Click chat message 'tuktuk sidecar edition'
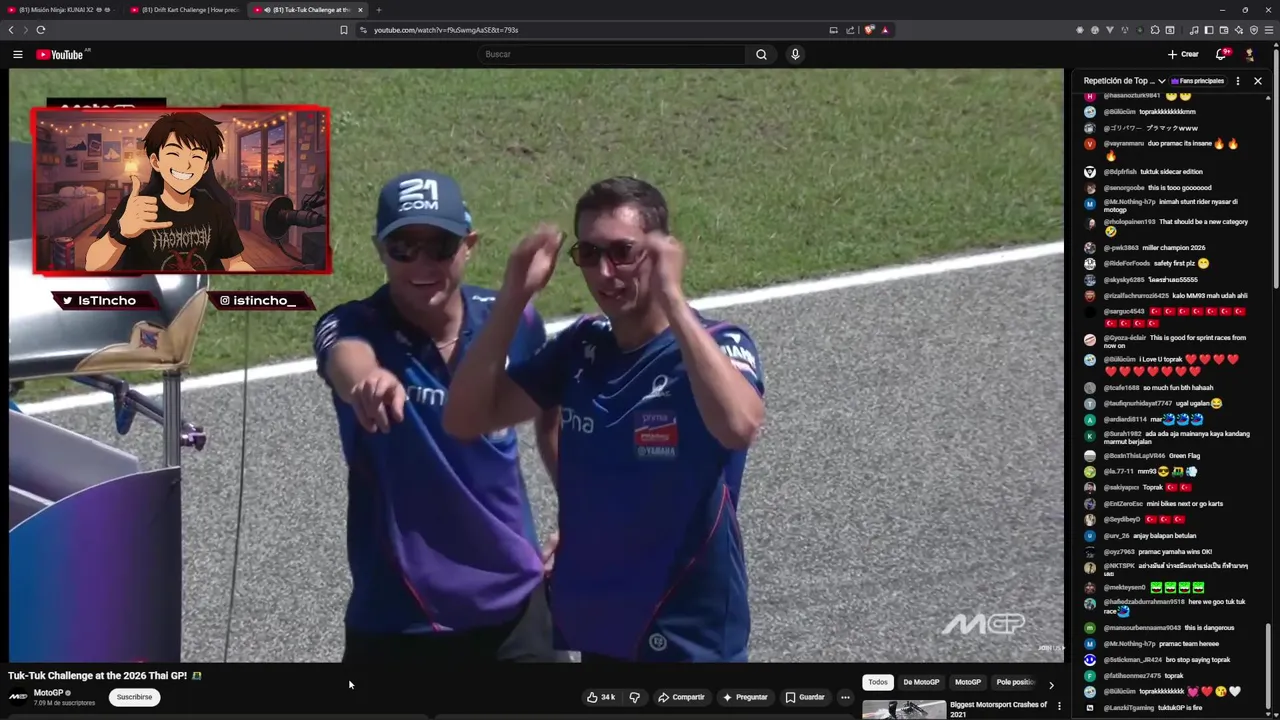The width and height of the screenshot is (1280, 720). pyautogui.click(x=1171, y=172)
